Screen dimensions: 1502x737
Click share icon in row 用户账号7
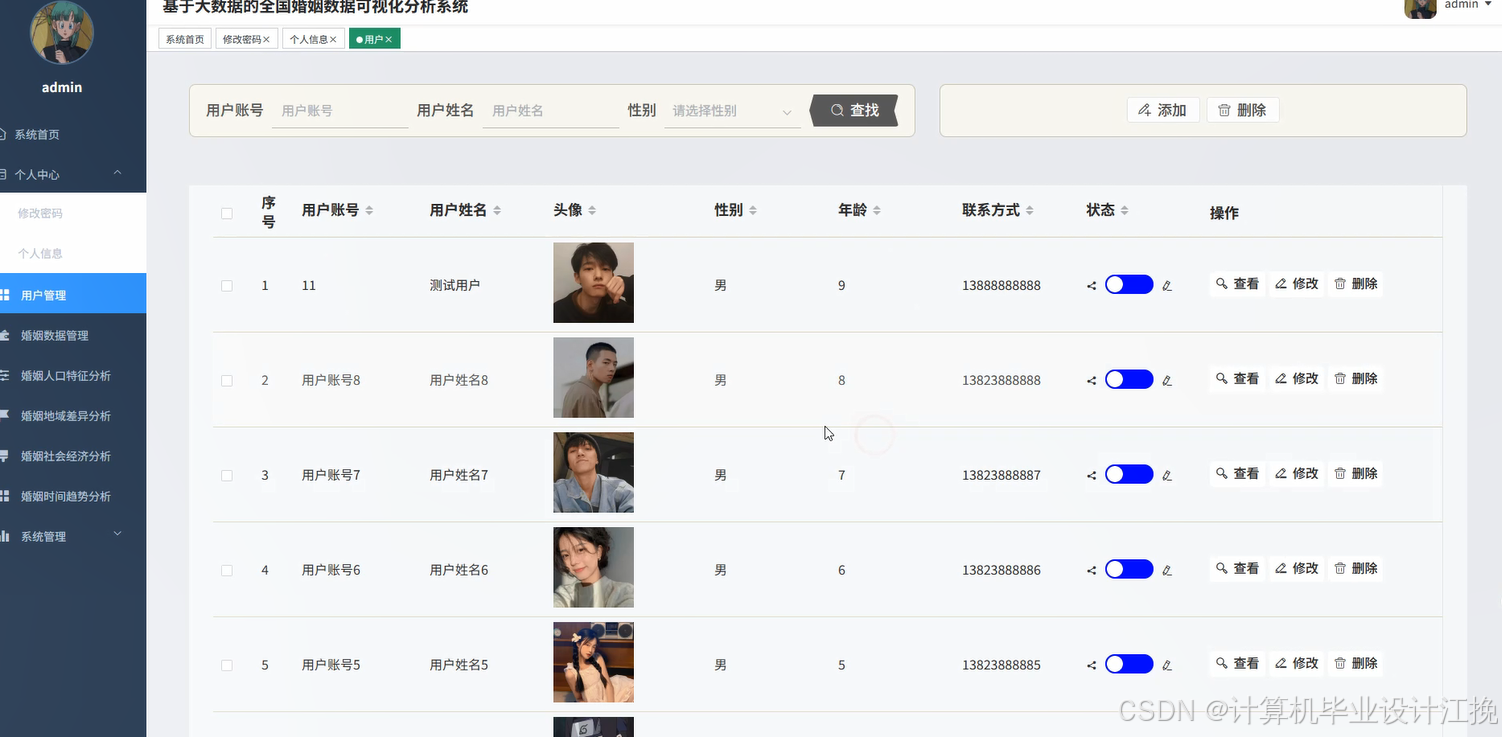1091,476
